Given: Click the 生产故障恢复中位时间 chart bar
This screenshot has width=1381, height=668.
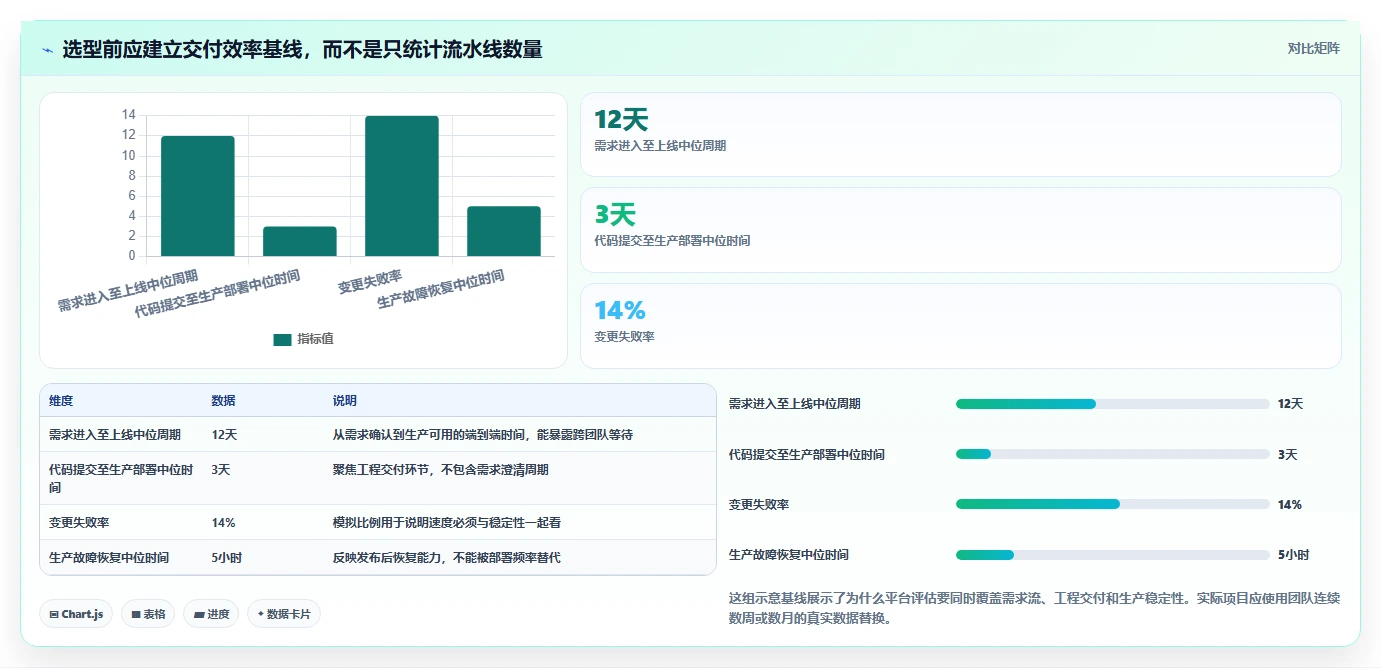Looking at the screenshot, I should point(504,231).
